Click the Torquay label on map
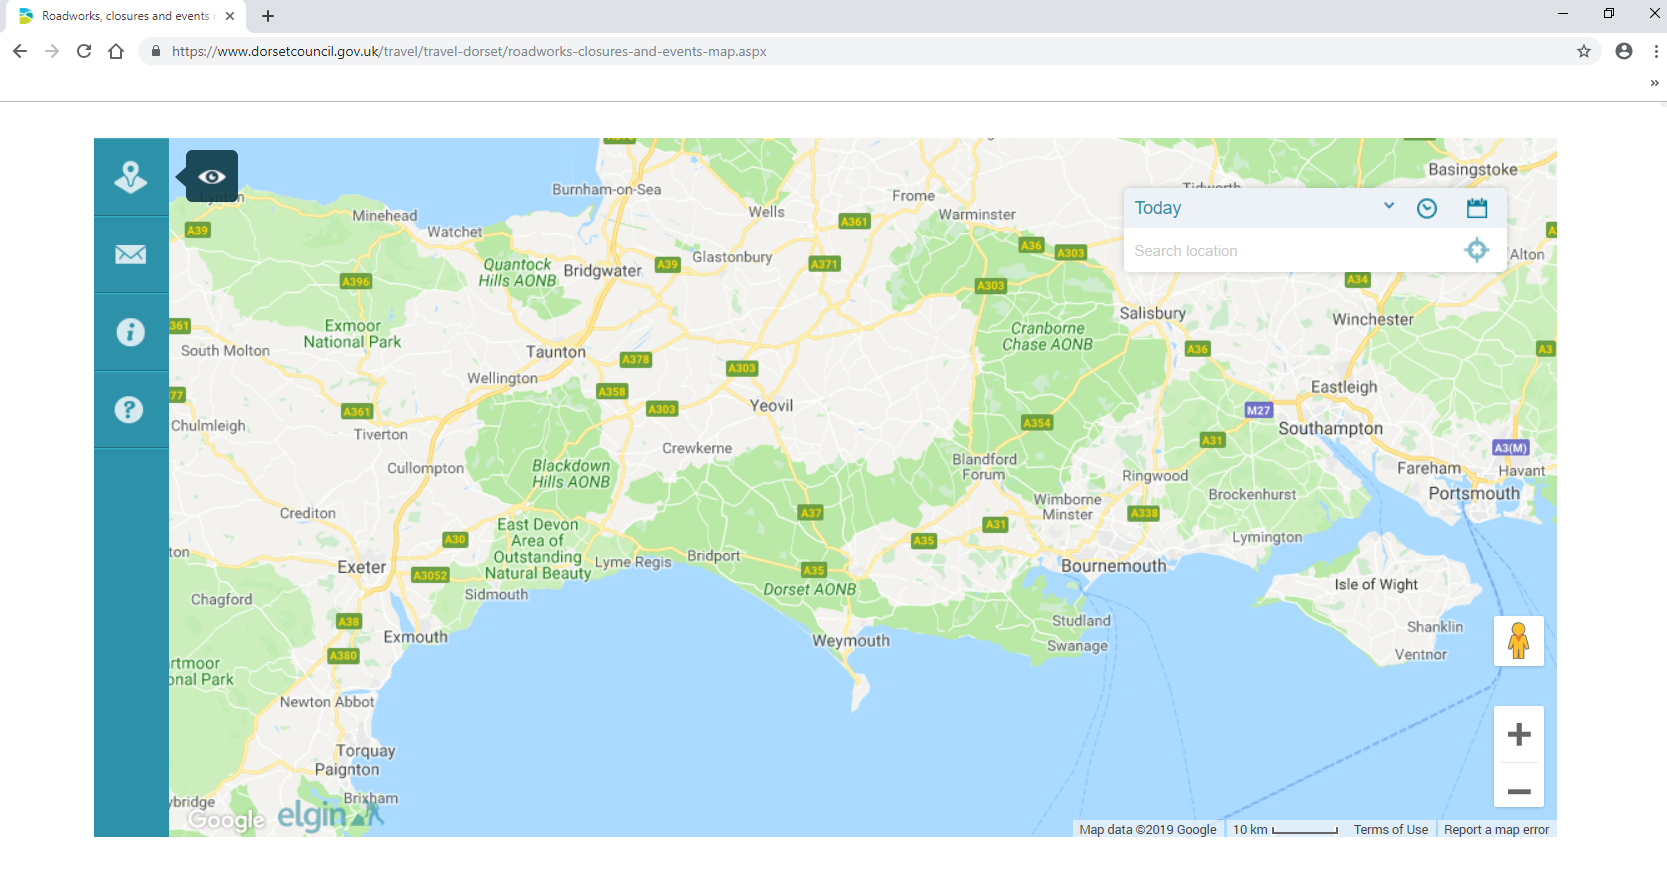 click(x=366, y=751)
